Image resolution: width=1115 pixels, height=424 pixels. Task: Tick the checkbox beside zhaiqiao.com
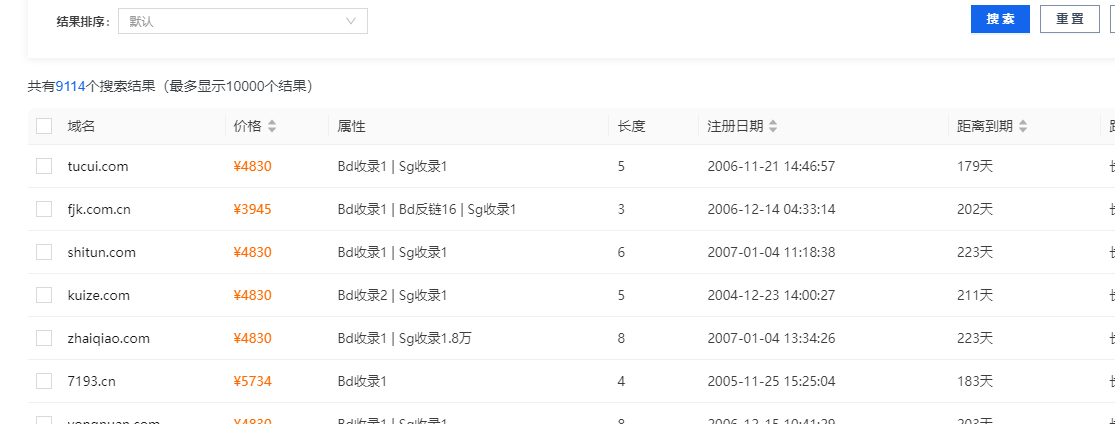click(44, 338)
